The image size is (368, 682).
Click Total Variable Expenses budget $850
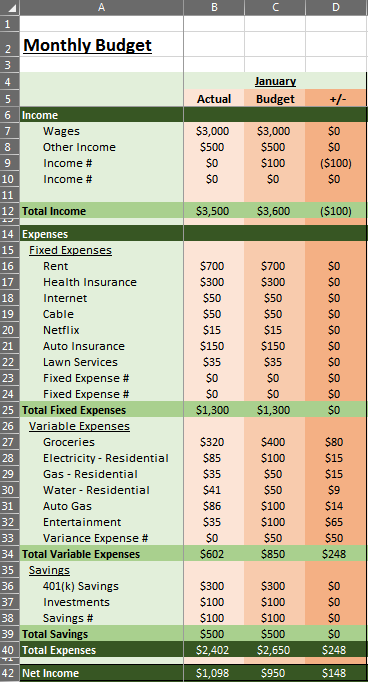pyautogui.click(x=273, y=554)
